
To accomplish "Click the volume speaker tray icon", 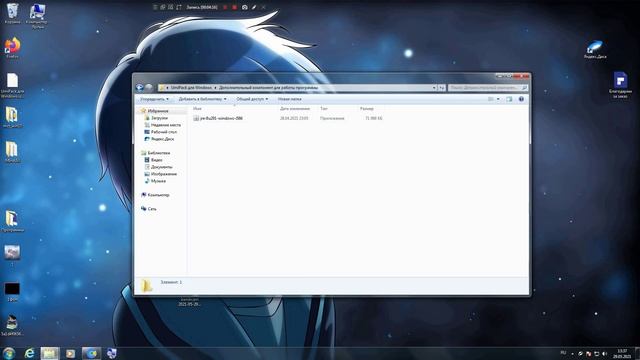I will pos(604,353).
